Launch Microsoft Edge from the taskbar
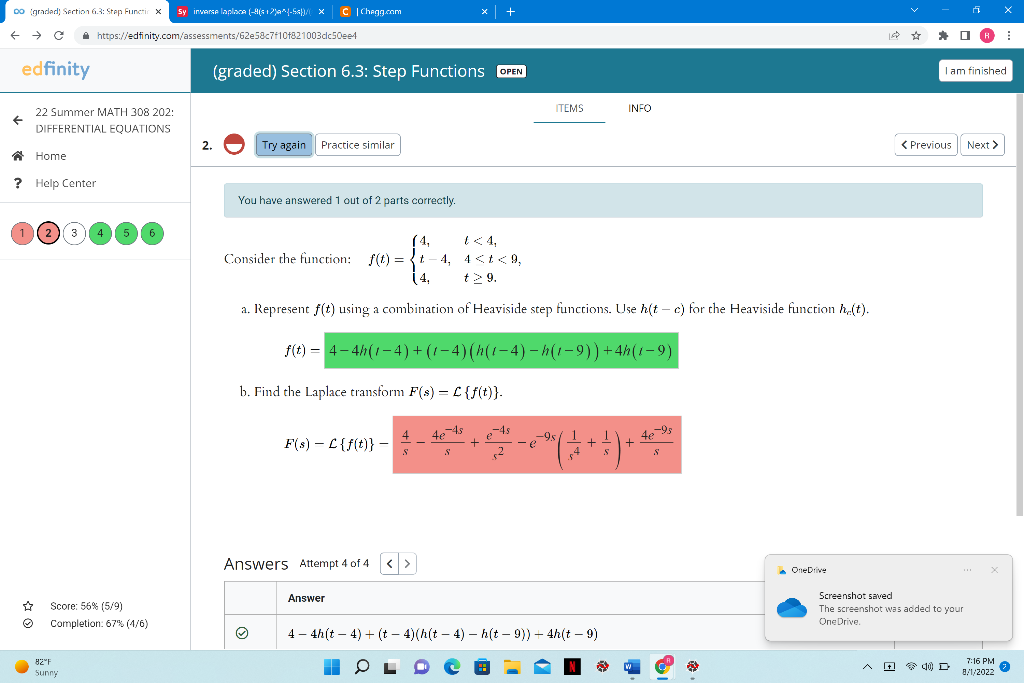 pos(451,666)
